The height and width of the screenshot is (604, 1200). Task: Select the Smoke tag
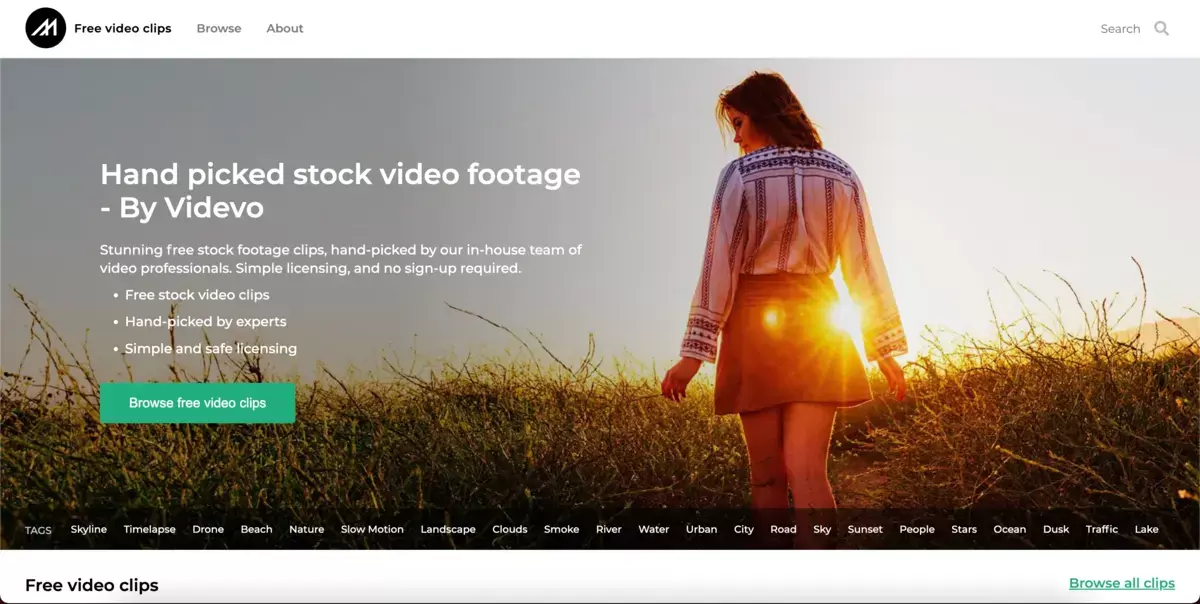tap(562, 529)
